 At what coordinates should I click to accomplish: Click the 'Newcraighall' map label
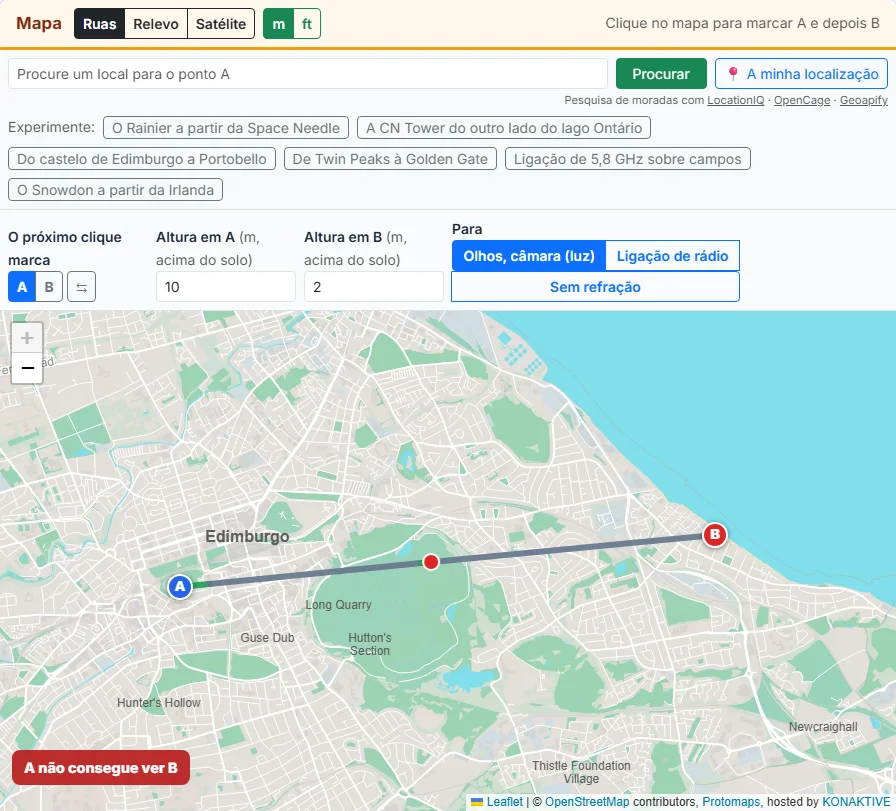click(x=823, y=726)
